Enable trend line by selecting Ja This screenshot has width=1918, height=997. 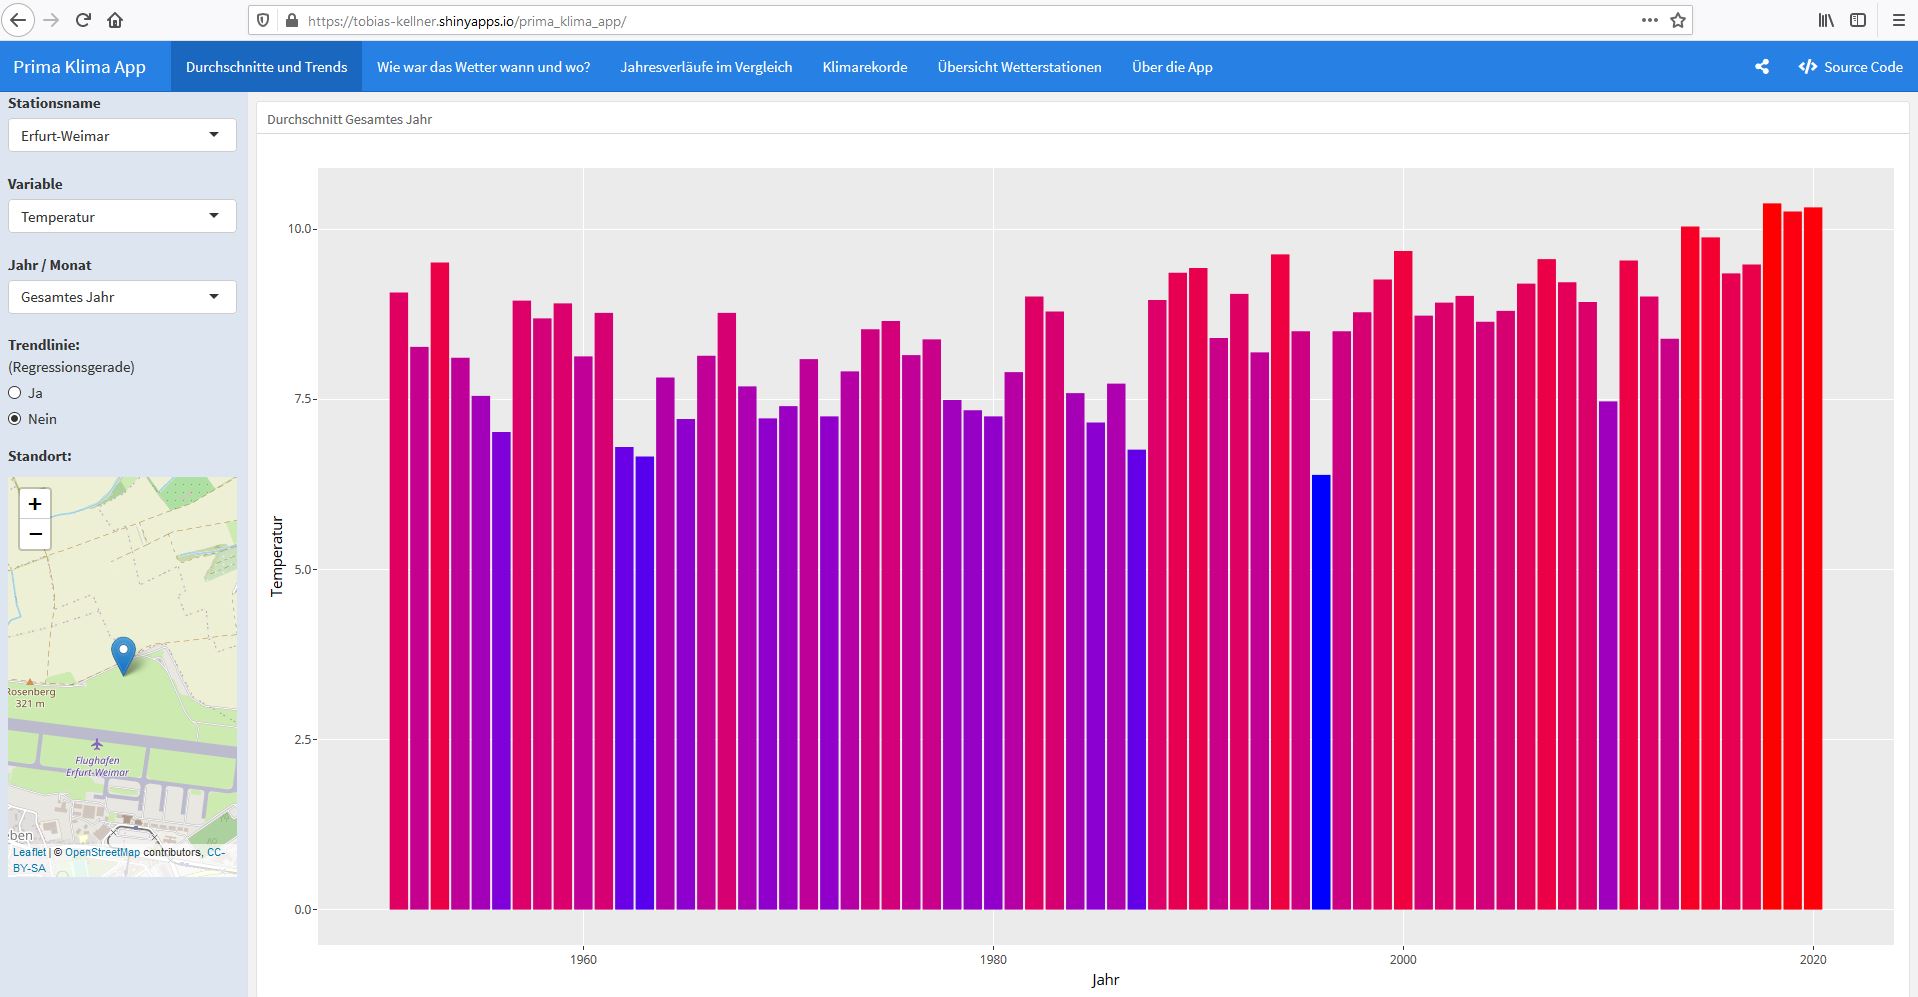tap(15, 393)
